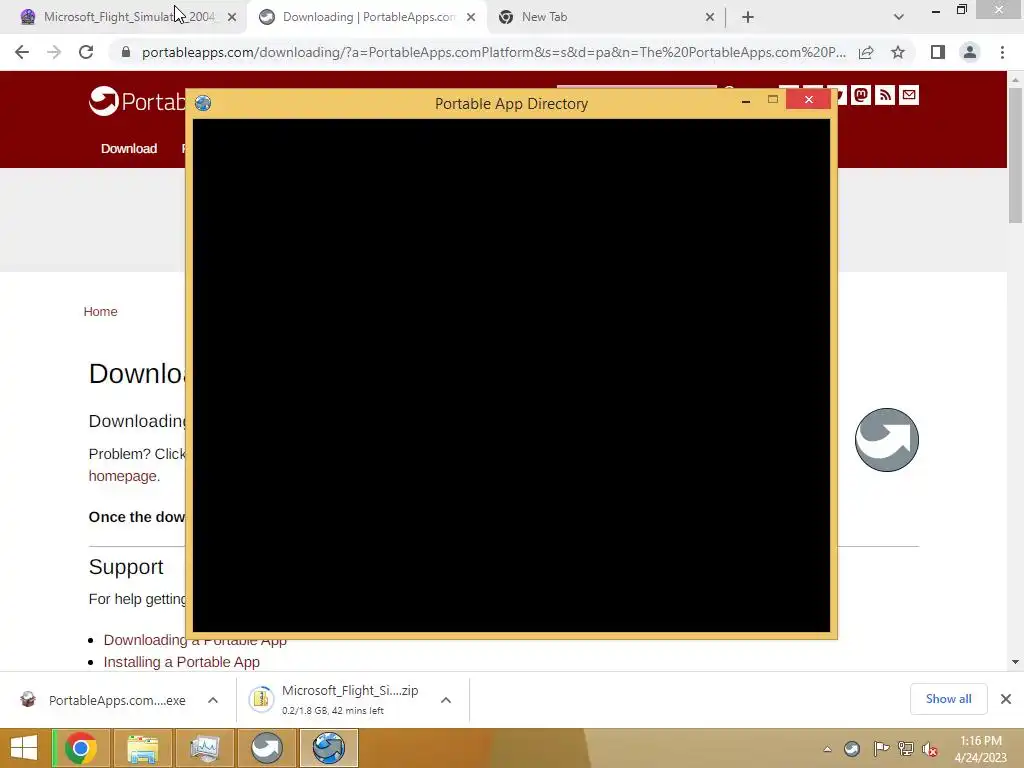Viewport: 1024px width, 768px height.
Task: Click PortableApps tray icon
Action: pyautogui.click(x=852, y=749)
